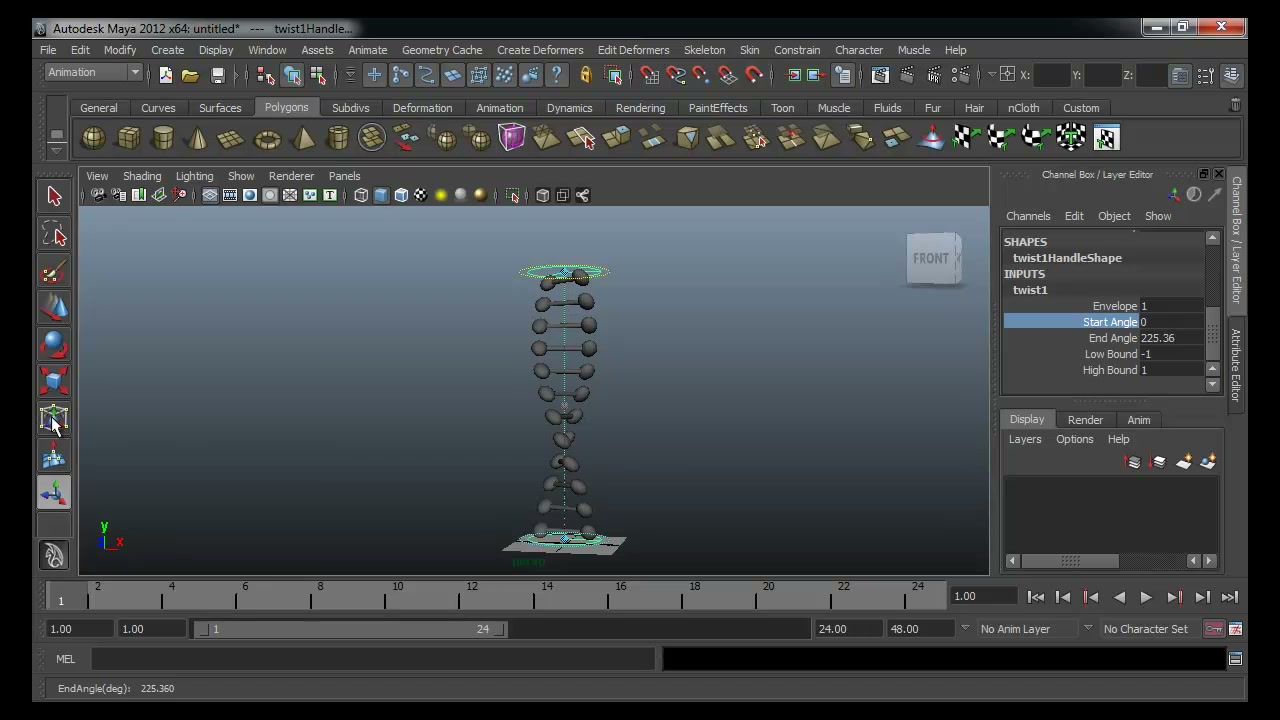
Task: Create a polygon pyramid from the shelf
Action: [303, 138]
